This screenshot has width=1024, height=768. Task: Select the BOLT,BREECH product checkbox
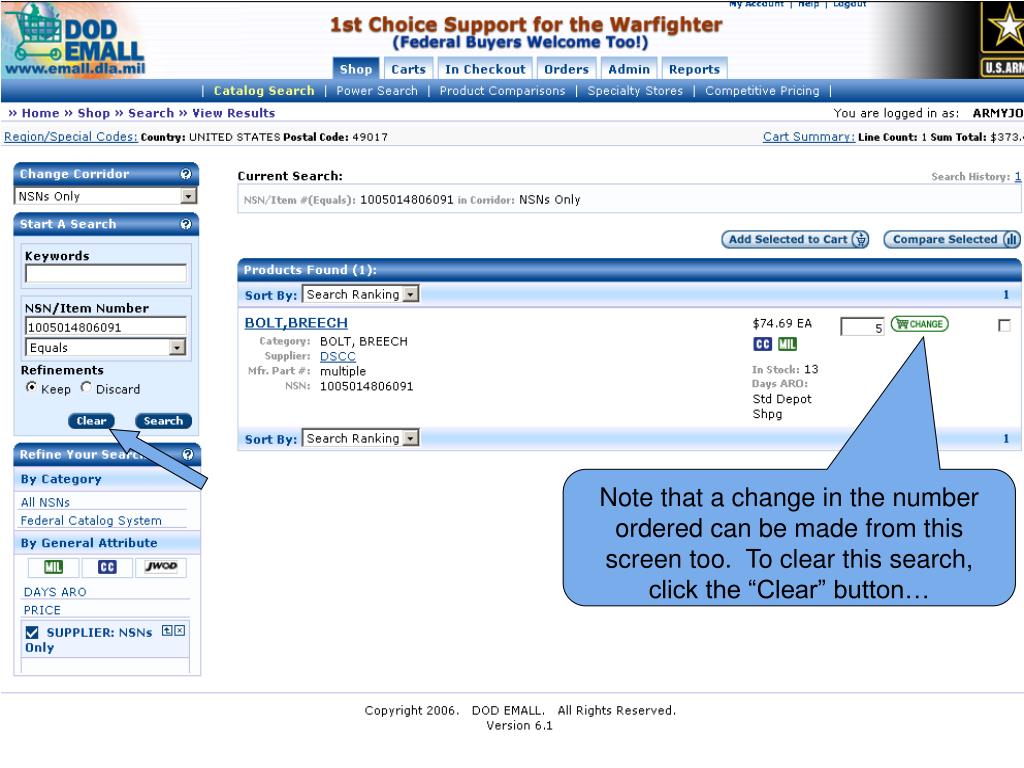[x=1004, y=325]
